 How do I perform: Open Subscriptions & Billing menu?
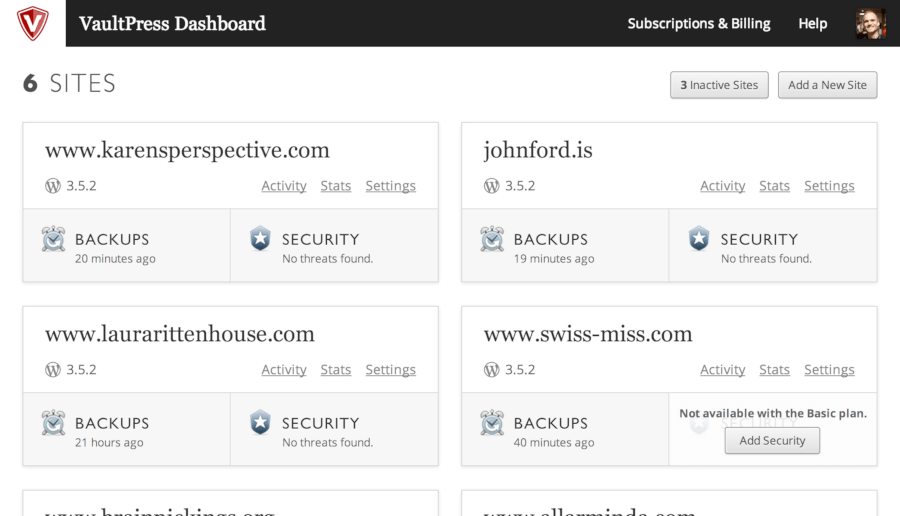tap(698, 23)
